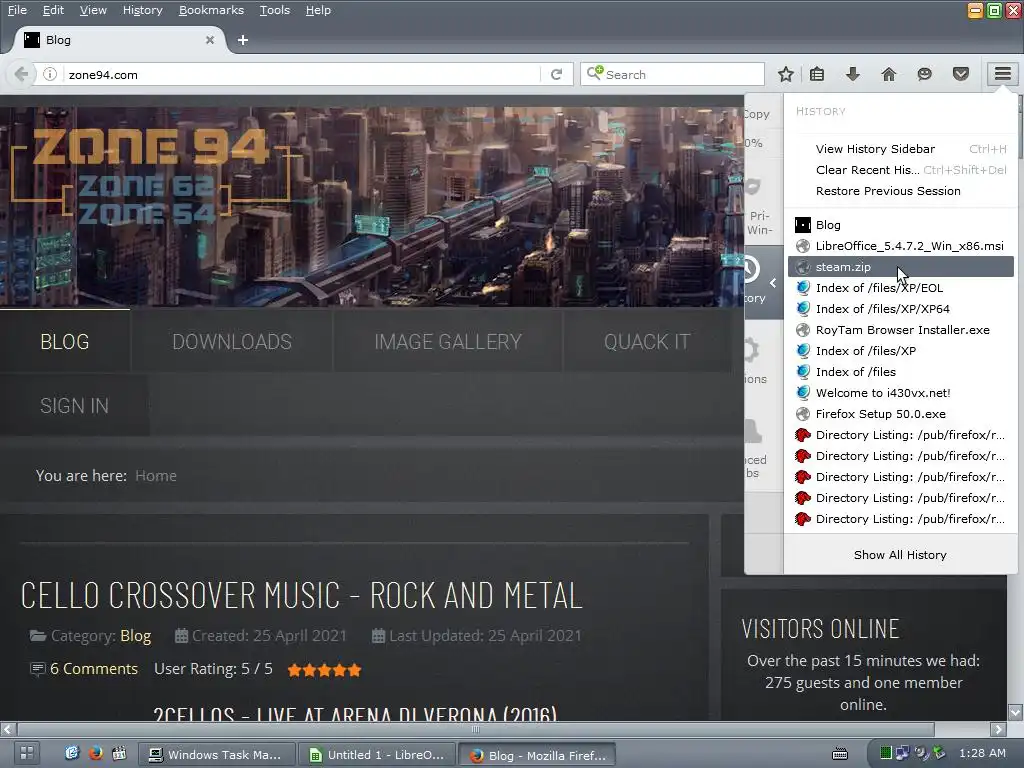
Task: Choose Clear Recent History option
Action: click(x=901, y=170)
